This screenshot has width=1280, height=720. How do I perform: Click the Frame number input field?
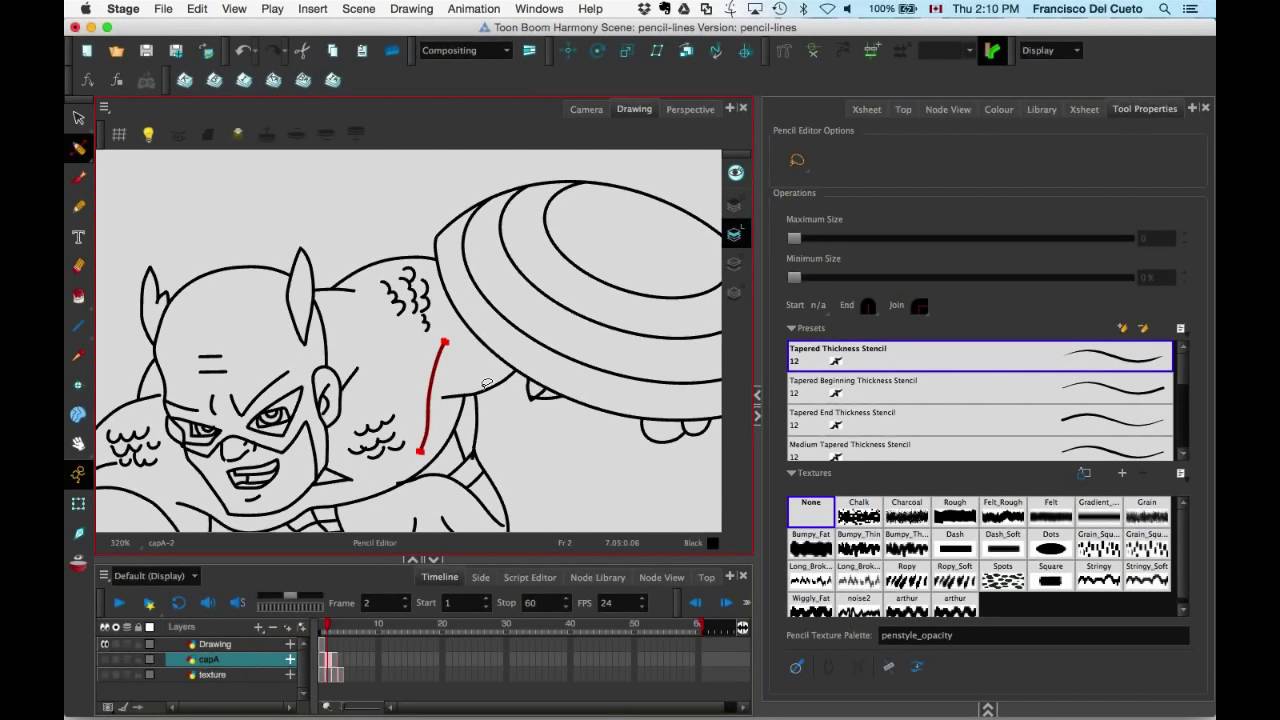(384, 603)
